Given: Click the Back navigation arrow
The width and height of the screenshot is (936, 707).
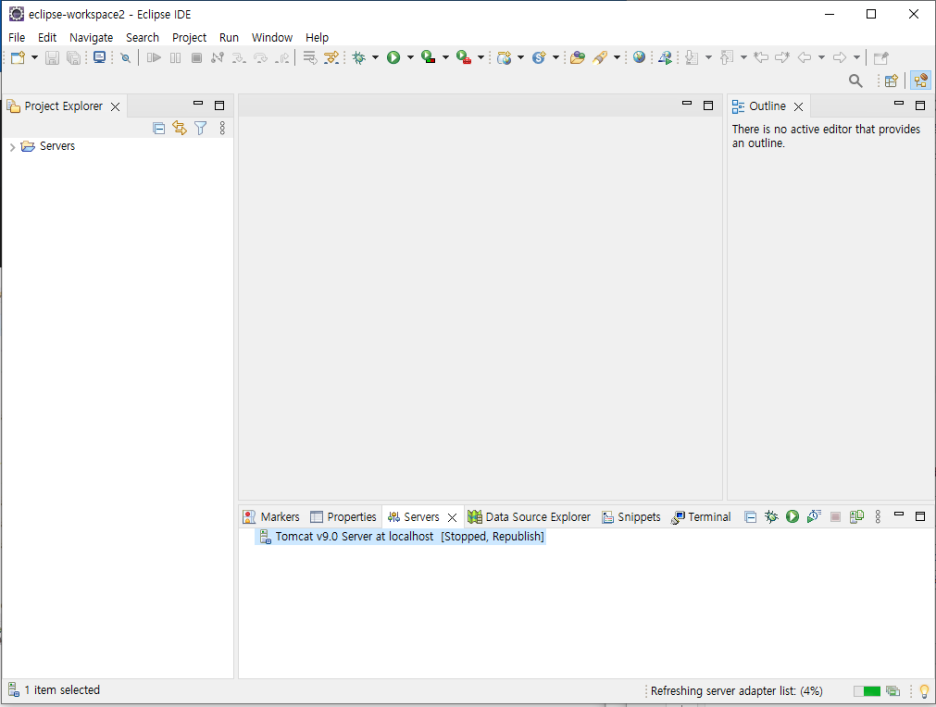Looking at the screenshot, I should point(805,58).
